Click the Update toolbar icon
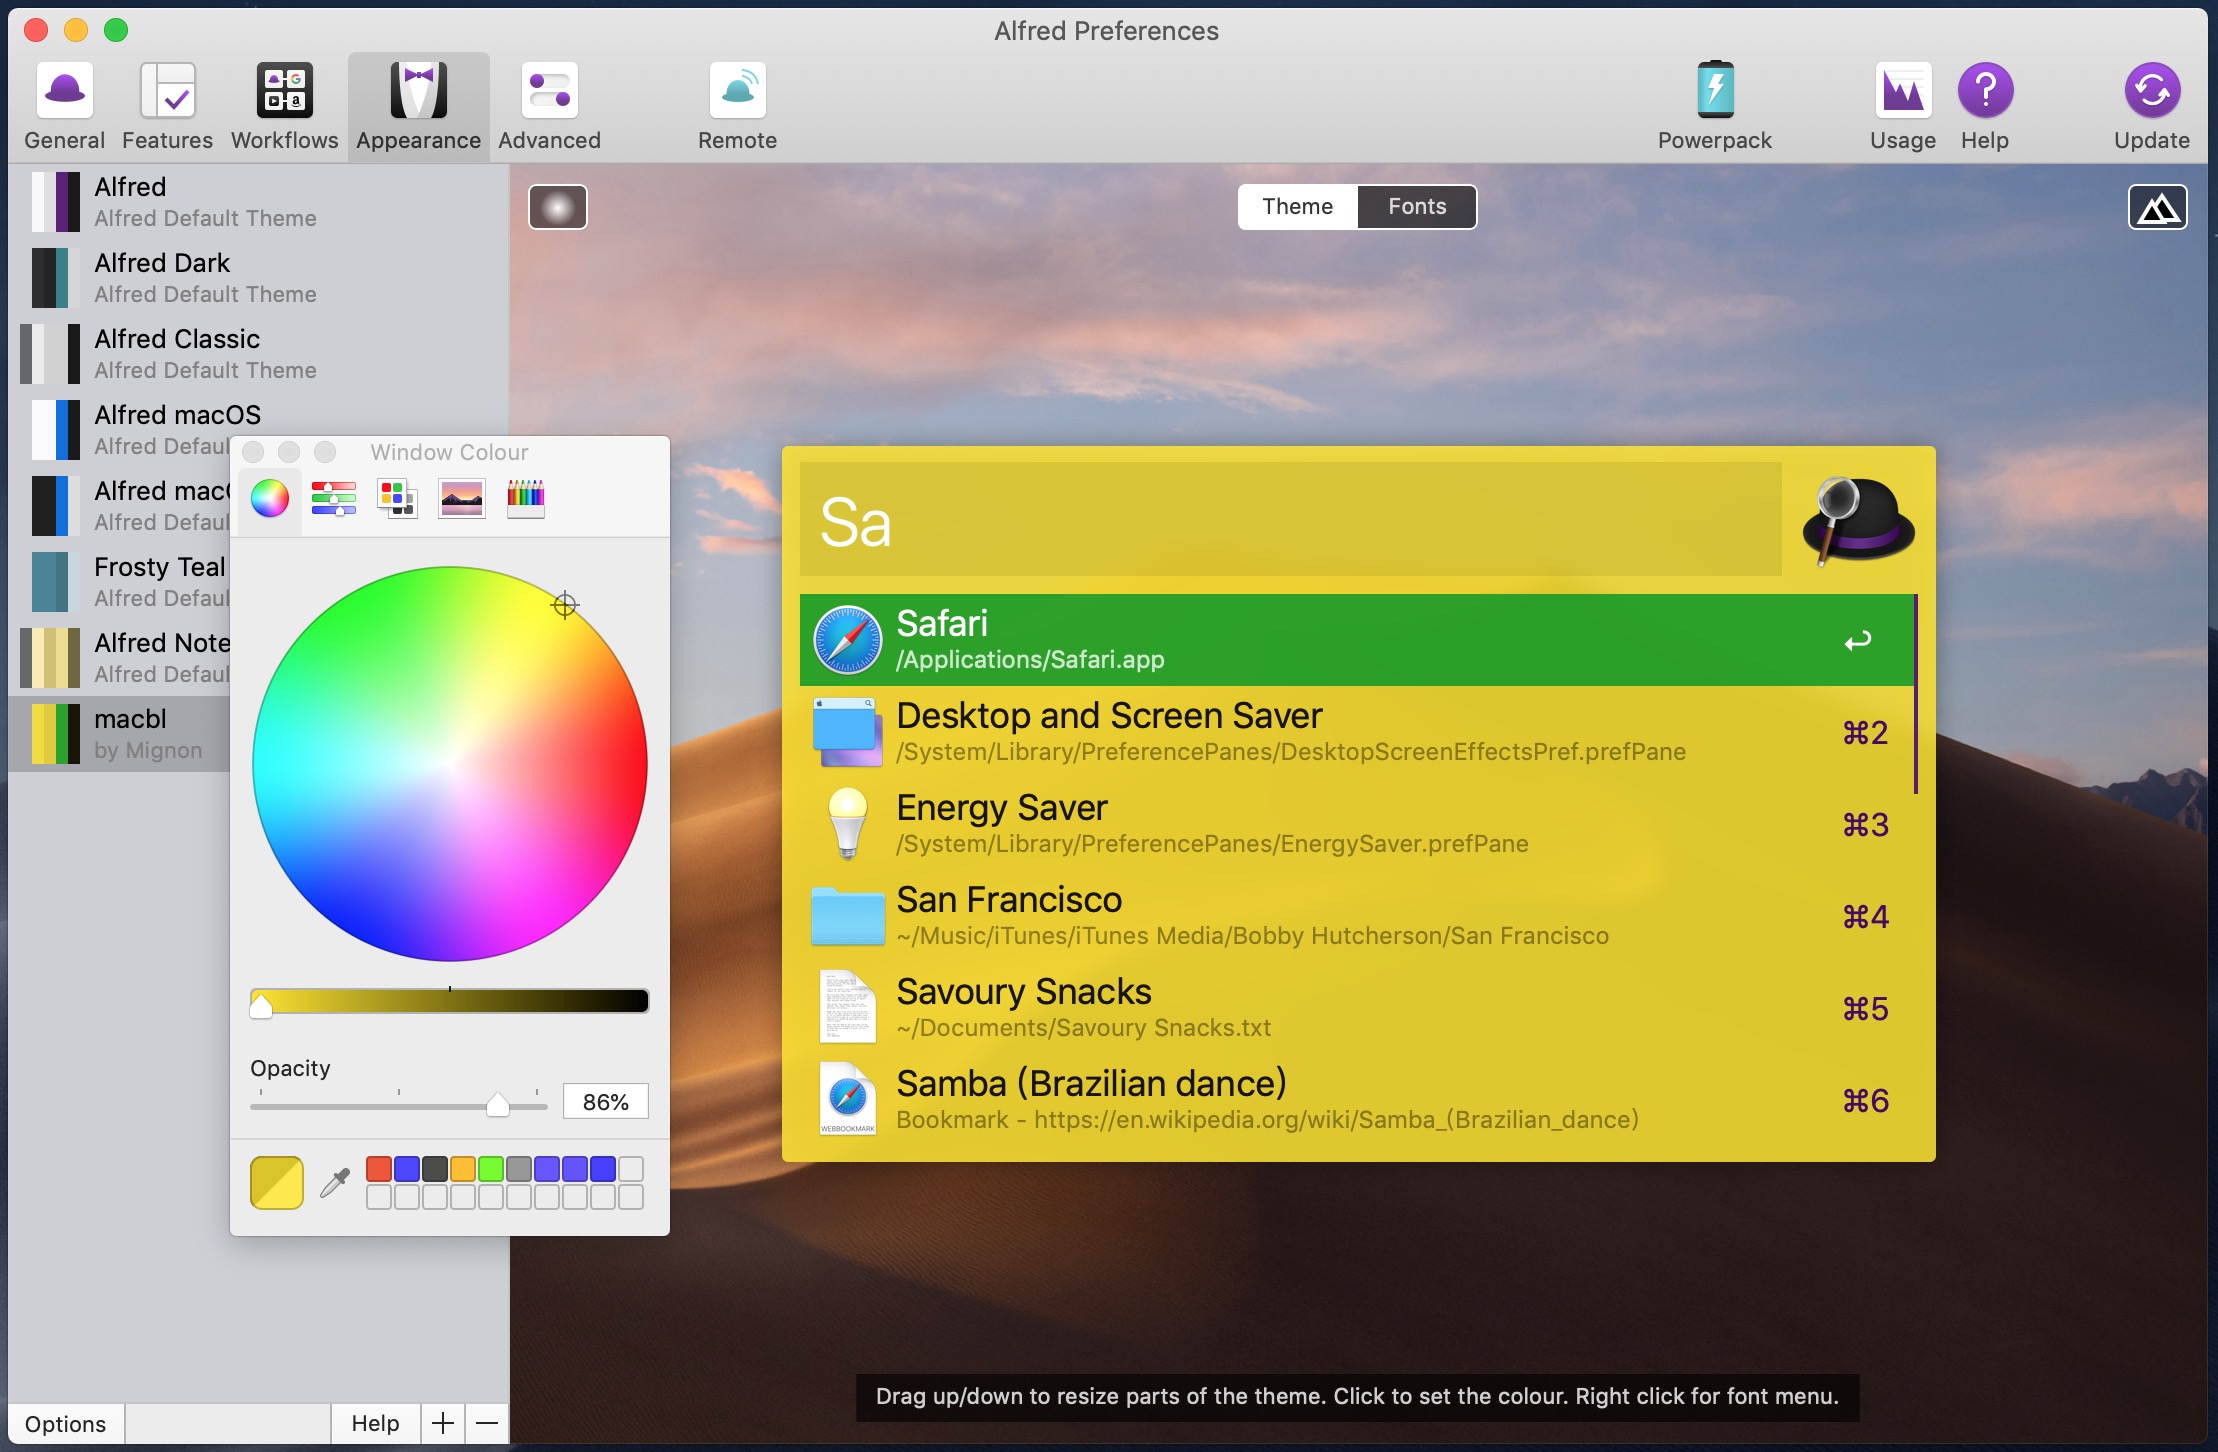The height and width of the screenshot is (1452, 2218). (x=2151, y=107)
